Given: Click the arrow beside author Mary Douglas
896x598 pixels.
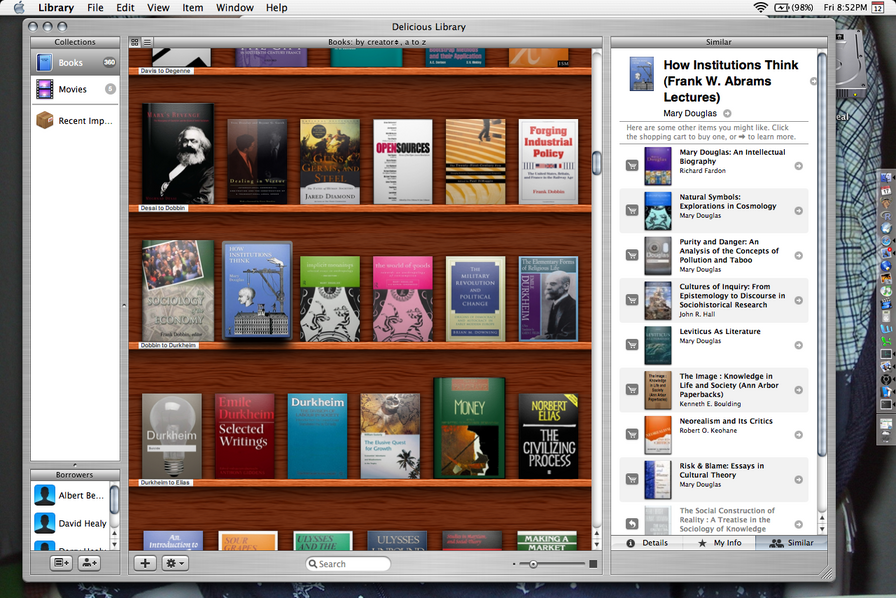Looking at the screenshot, I should tap(727, 114).
